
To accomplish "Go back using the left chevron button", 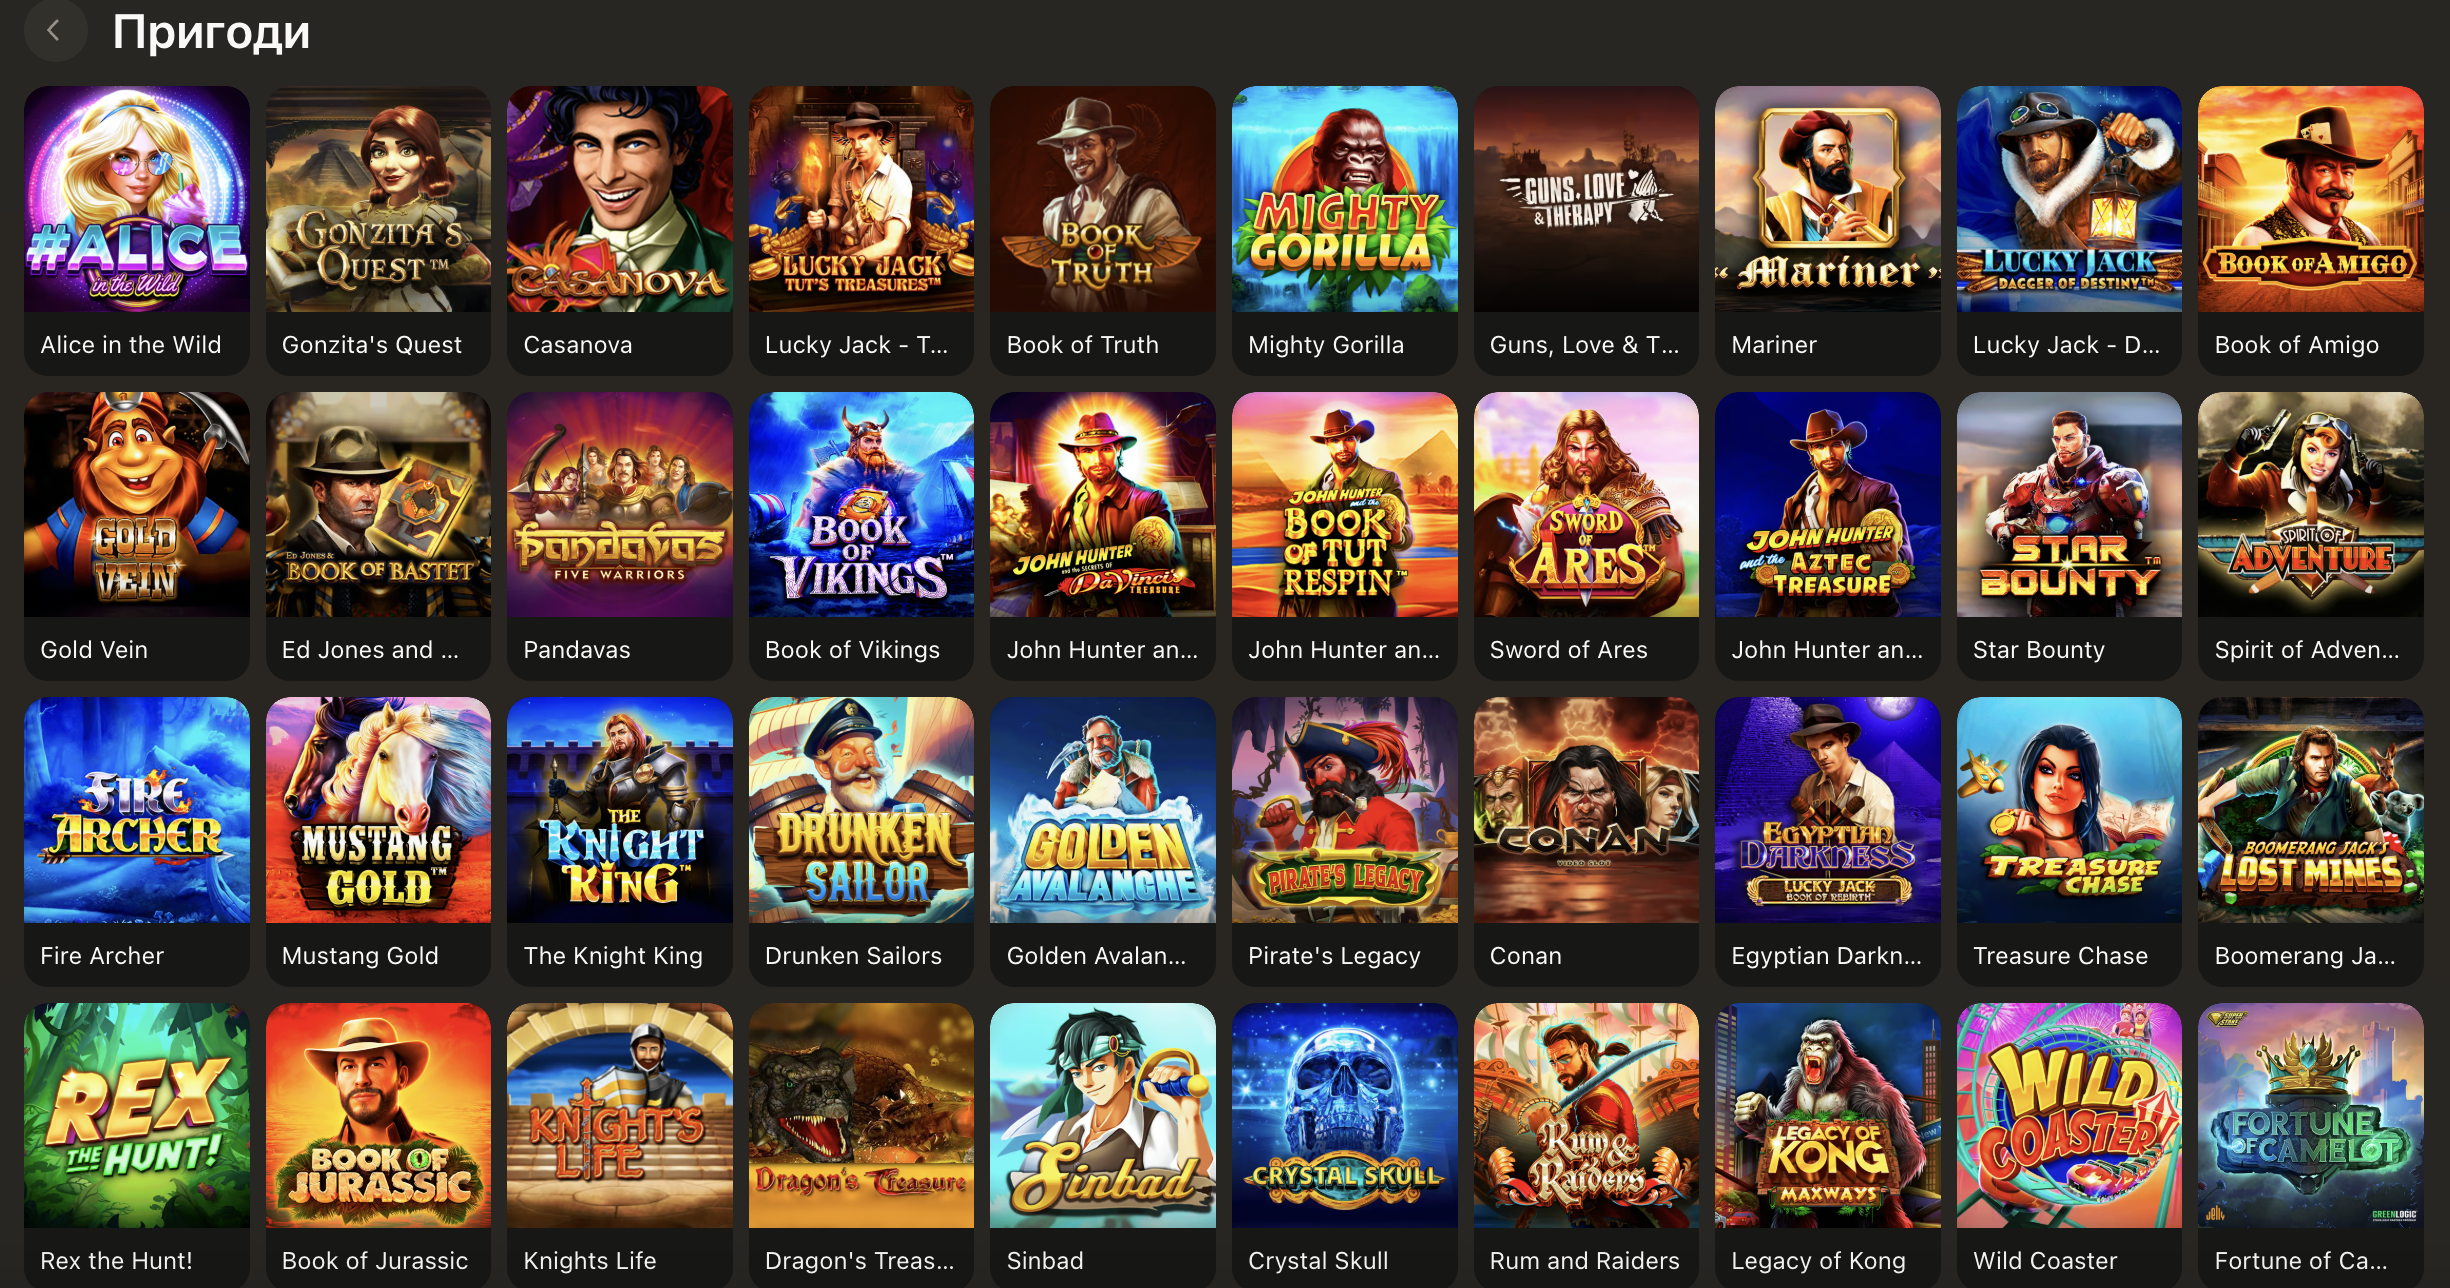I will point(55,31).
